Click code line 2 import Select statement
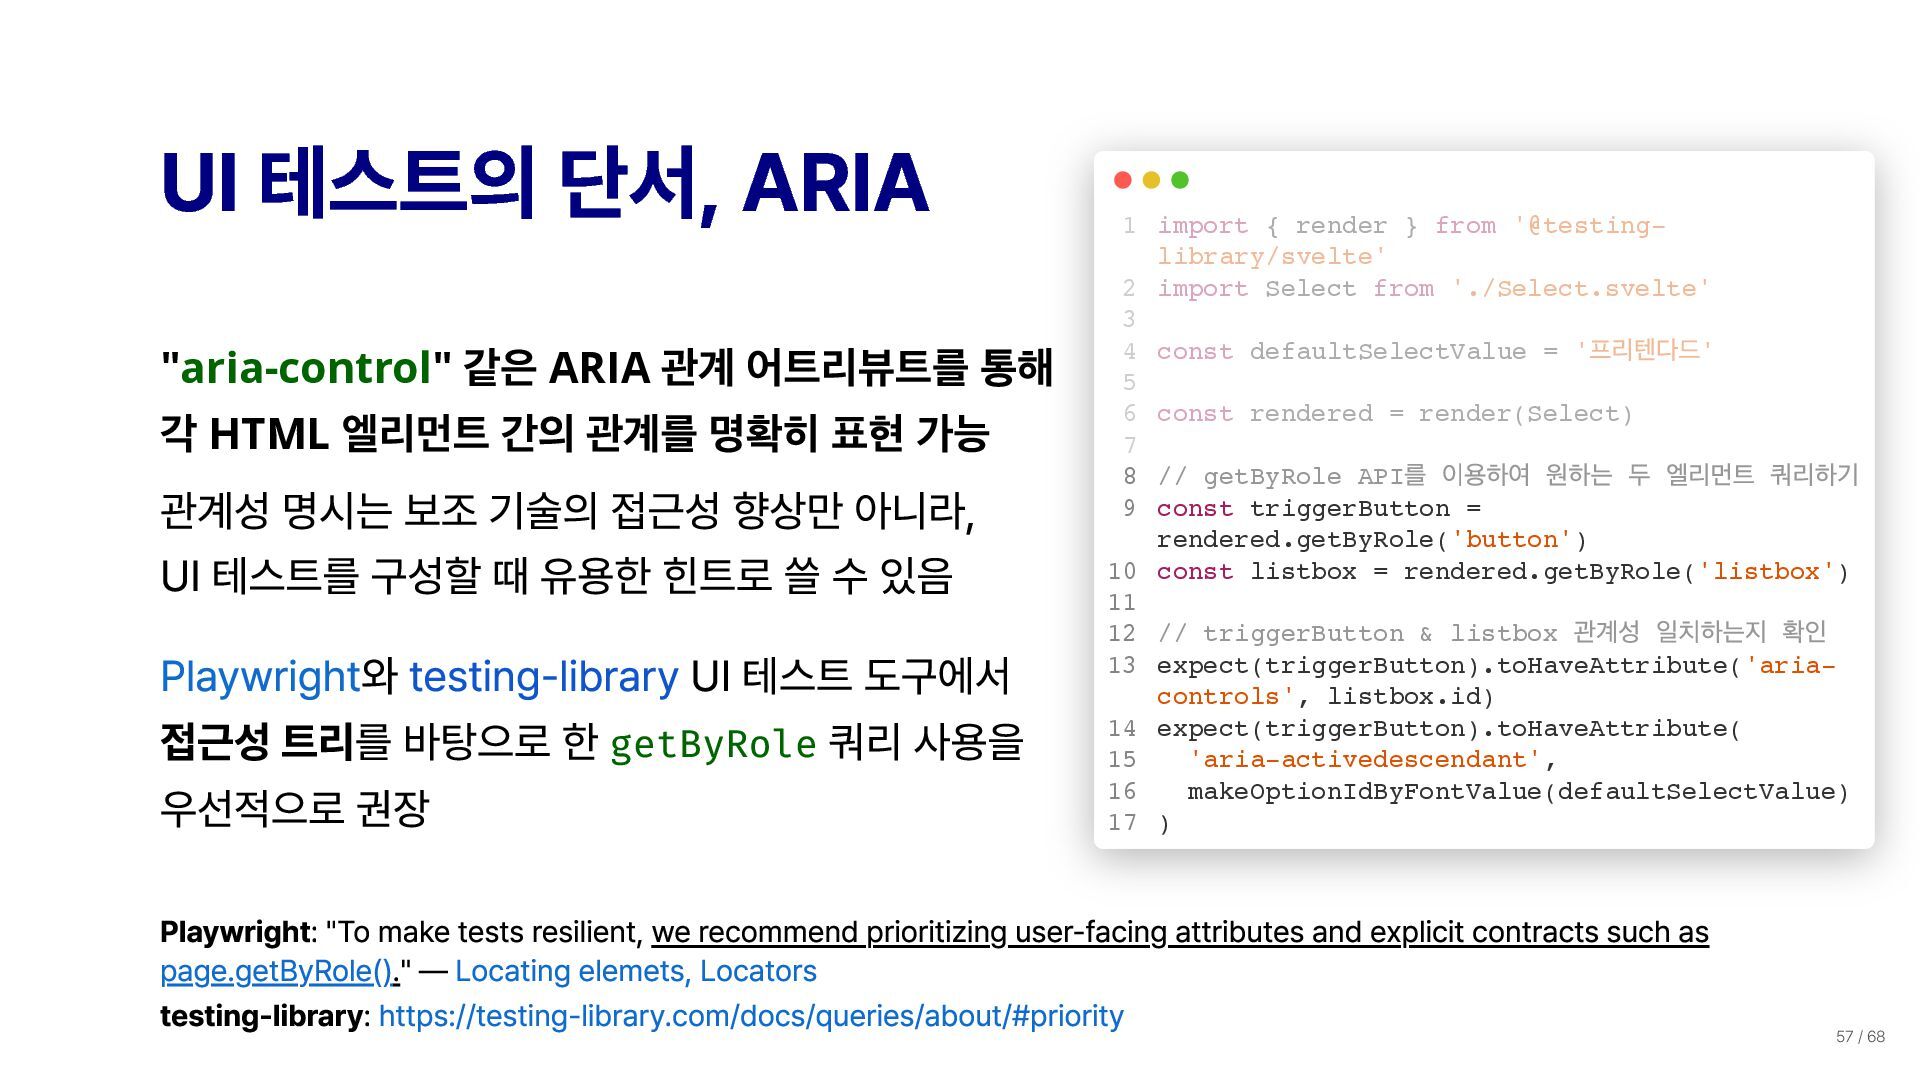Image resolution: width=1920 pixels, height=1080 pixels. (1434, 289)
